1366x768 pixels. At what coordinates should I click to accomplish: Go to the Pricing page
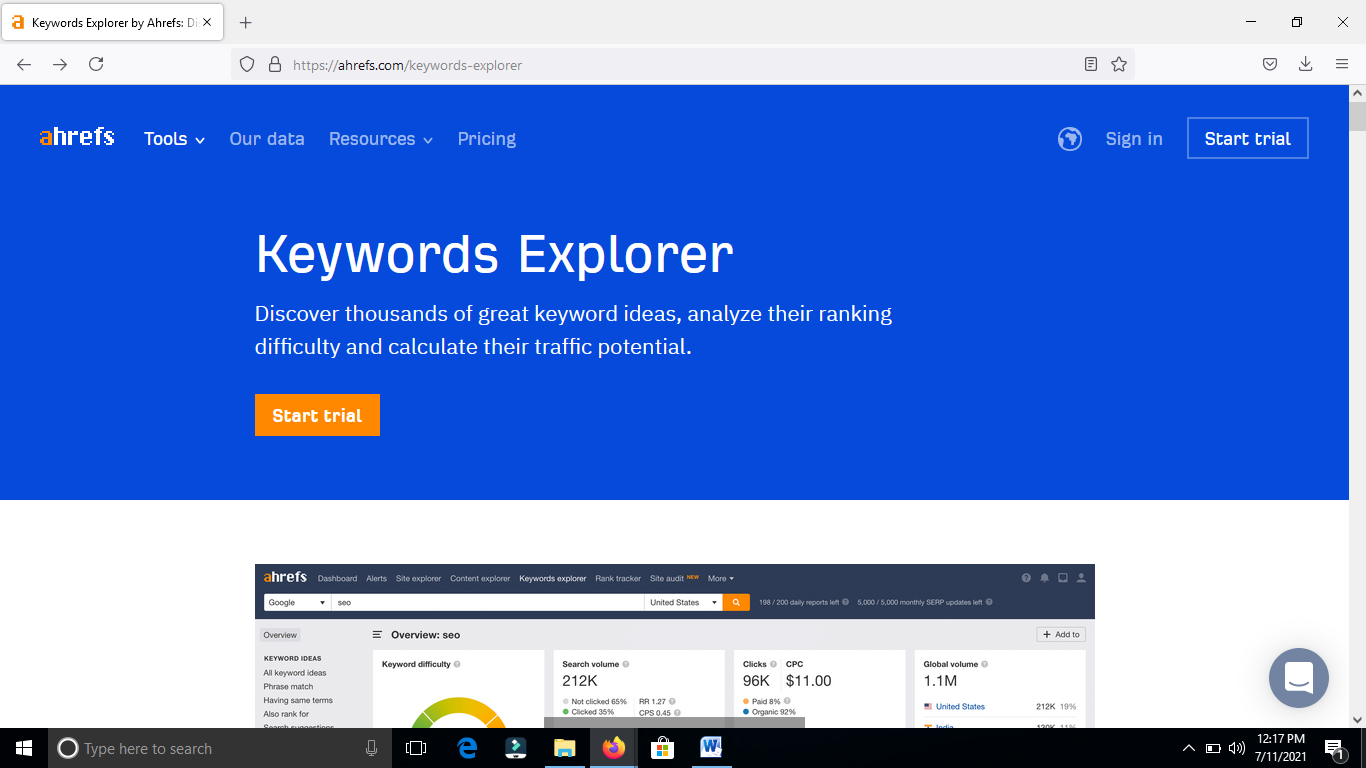pos(487,139)
